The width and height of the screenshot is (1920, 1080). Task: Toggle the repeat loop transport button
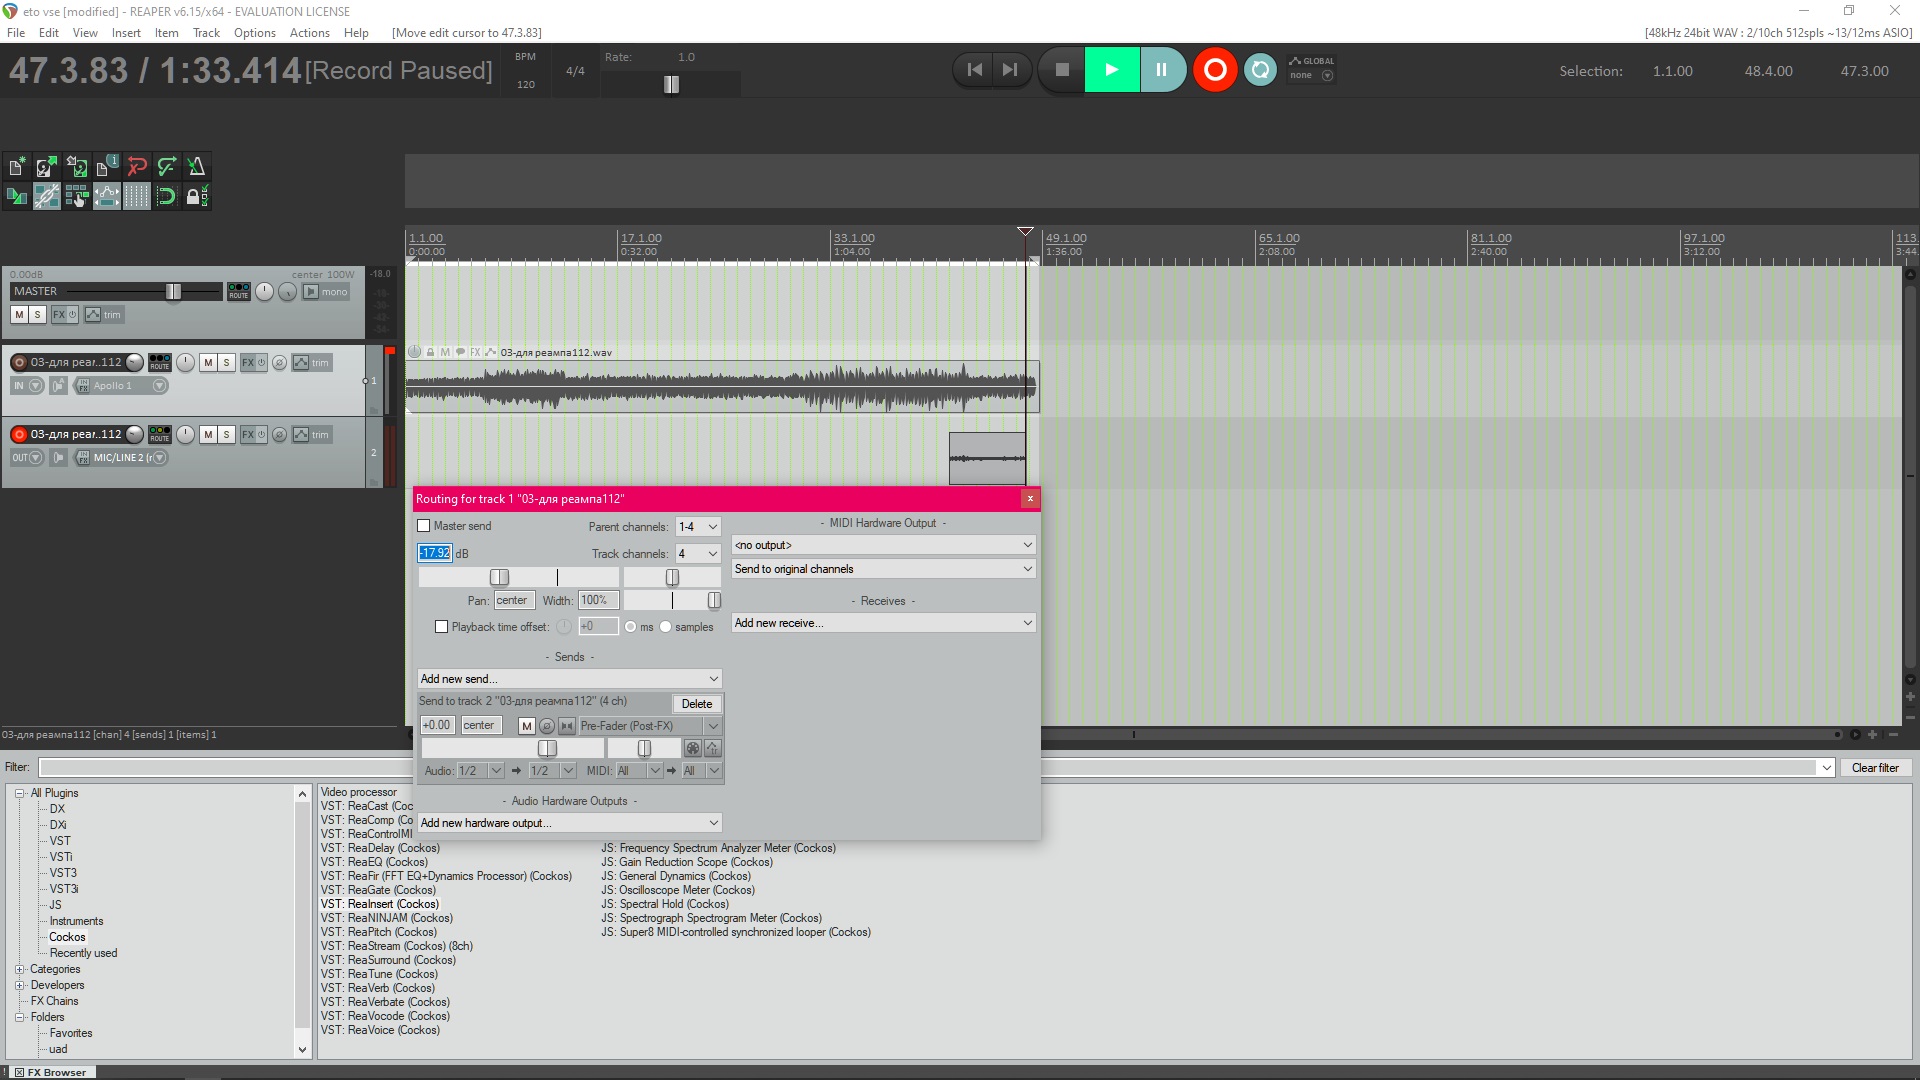pyautogui.click(x=1260, y=70)
